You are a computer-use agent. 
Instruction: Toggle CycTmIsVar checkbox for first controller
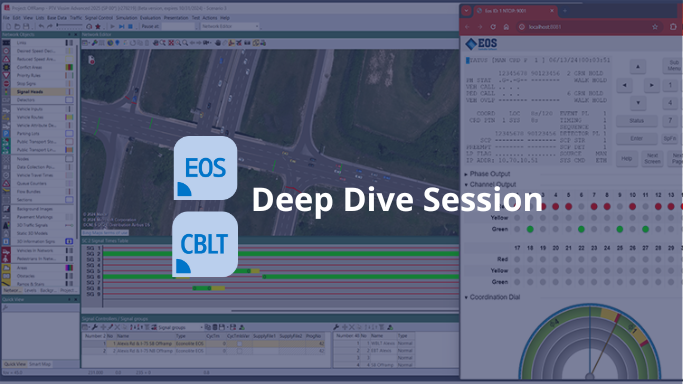click(x=239, y=344)
